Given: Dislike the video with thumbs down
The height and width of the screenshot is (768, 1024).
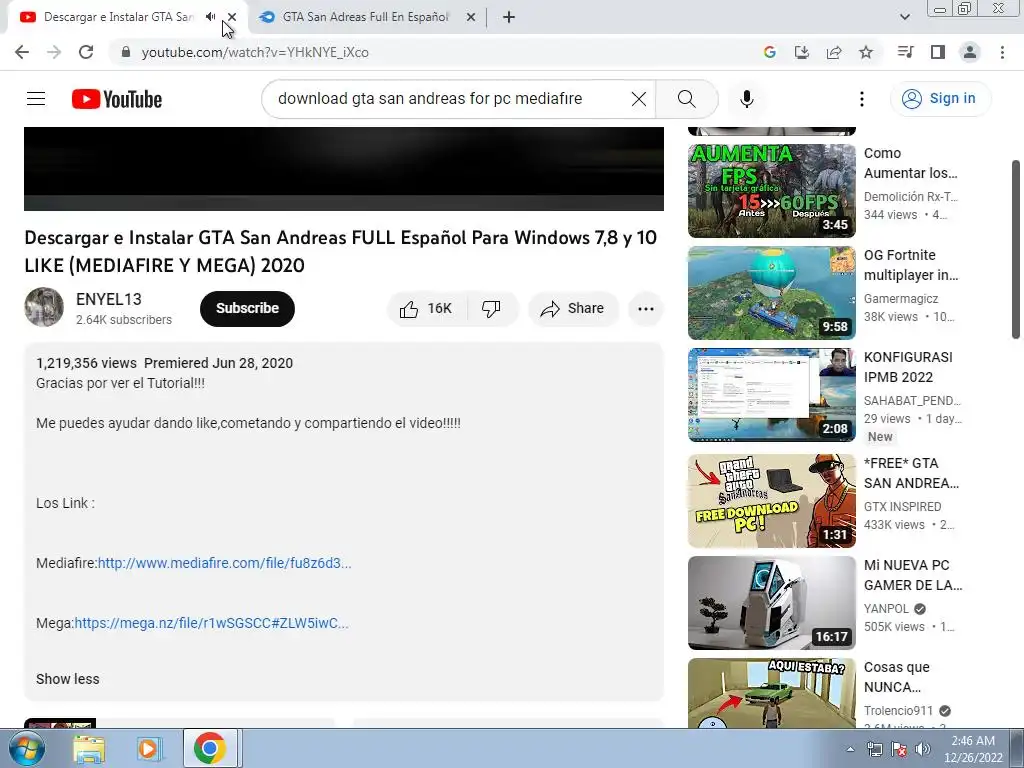Looking at the screenshot, I should 492,308.
